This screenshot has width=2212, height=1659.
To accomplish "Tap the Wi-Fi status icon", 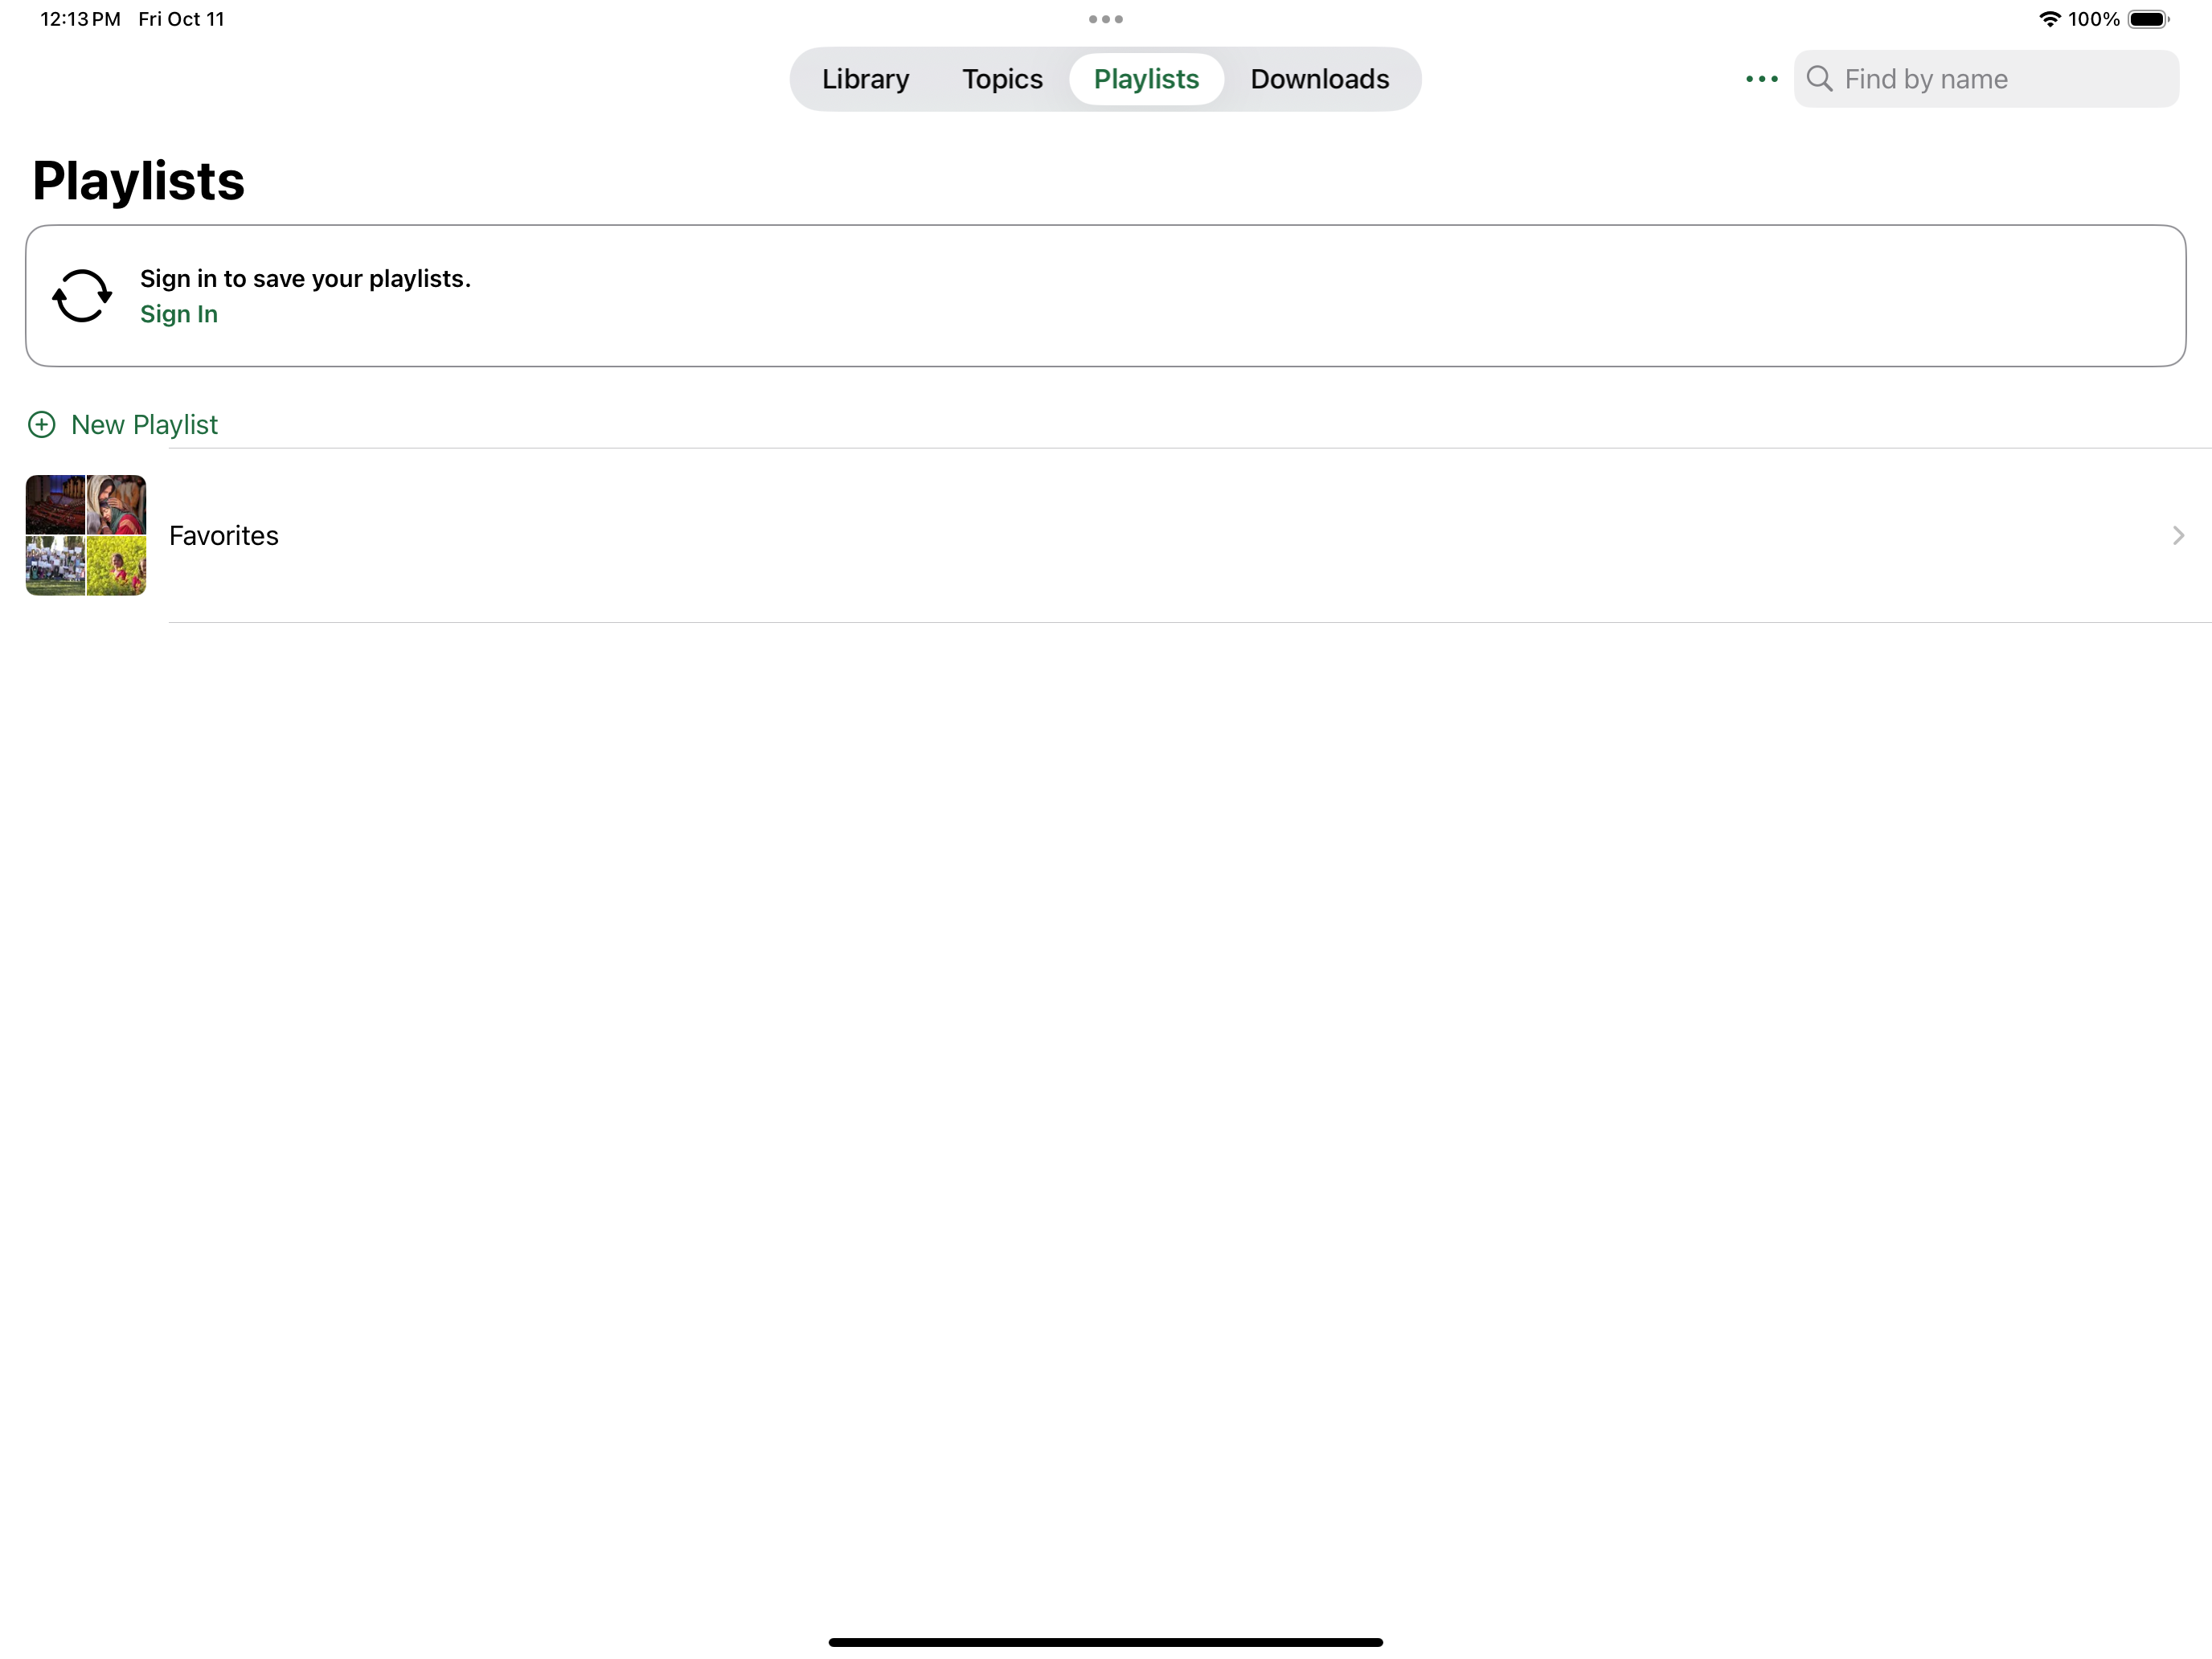I will pyautogui.click(x=2049, y=19).
